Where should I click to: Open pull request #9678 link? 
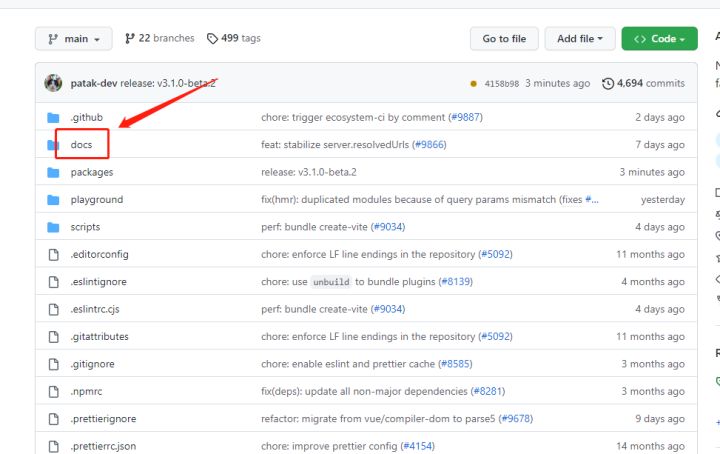516,419
